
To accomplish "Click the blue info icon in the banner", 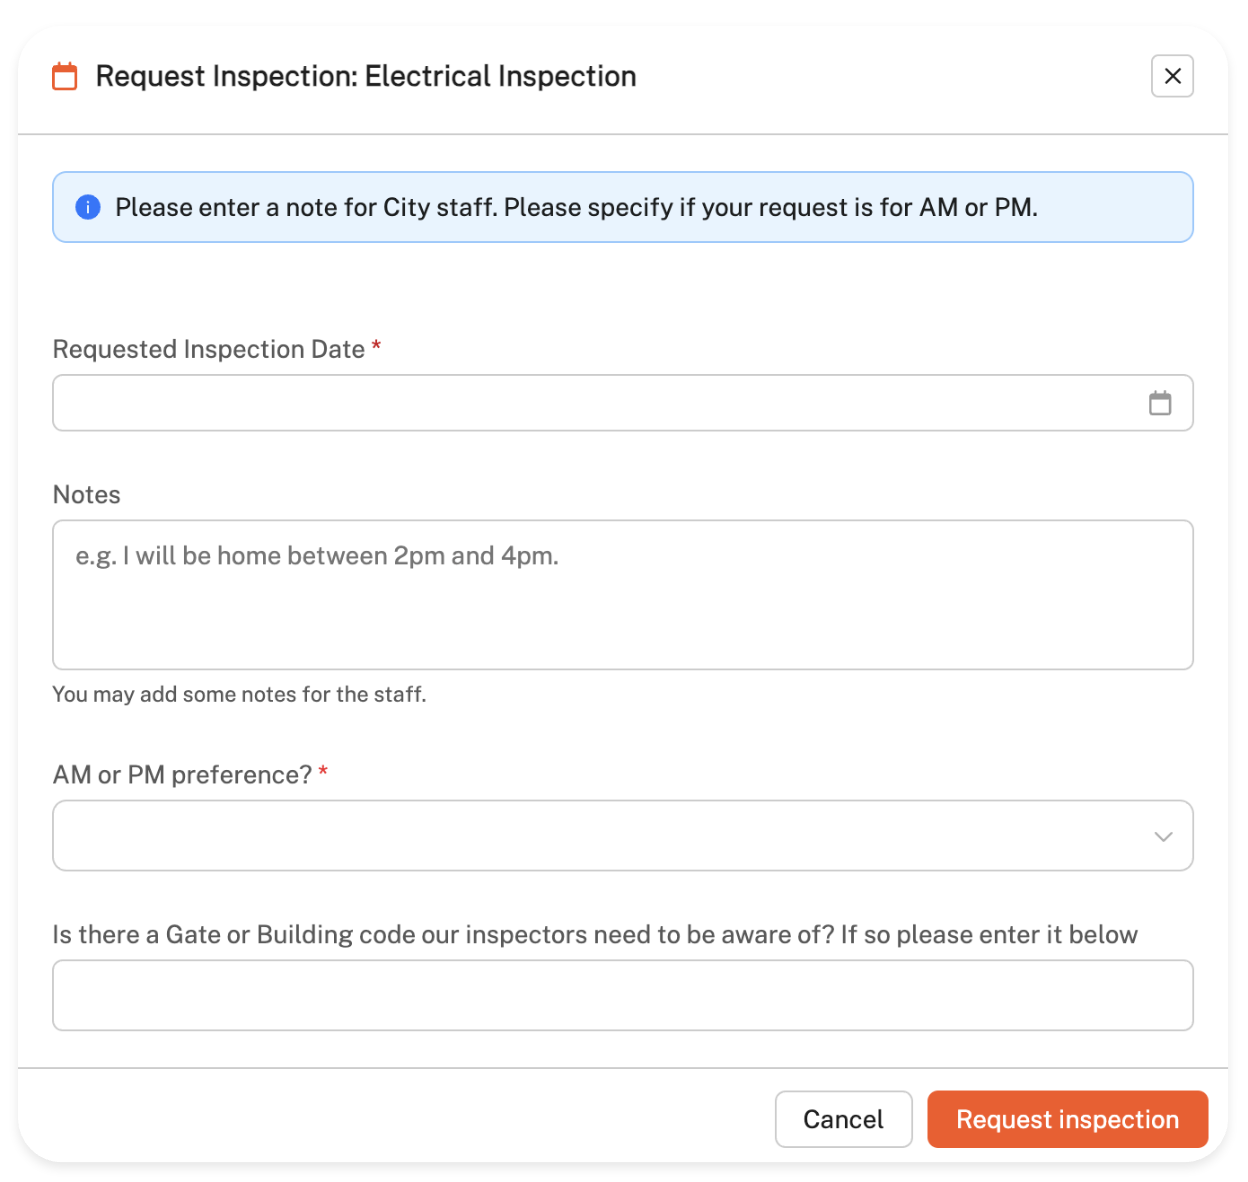I will pos(88,207).
